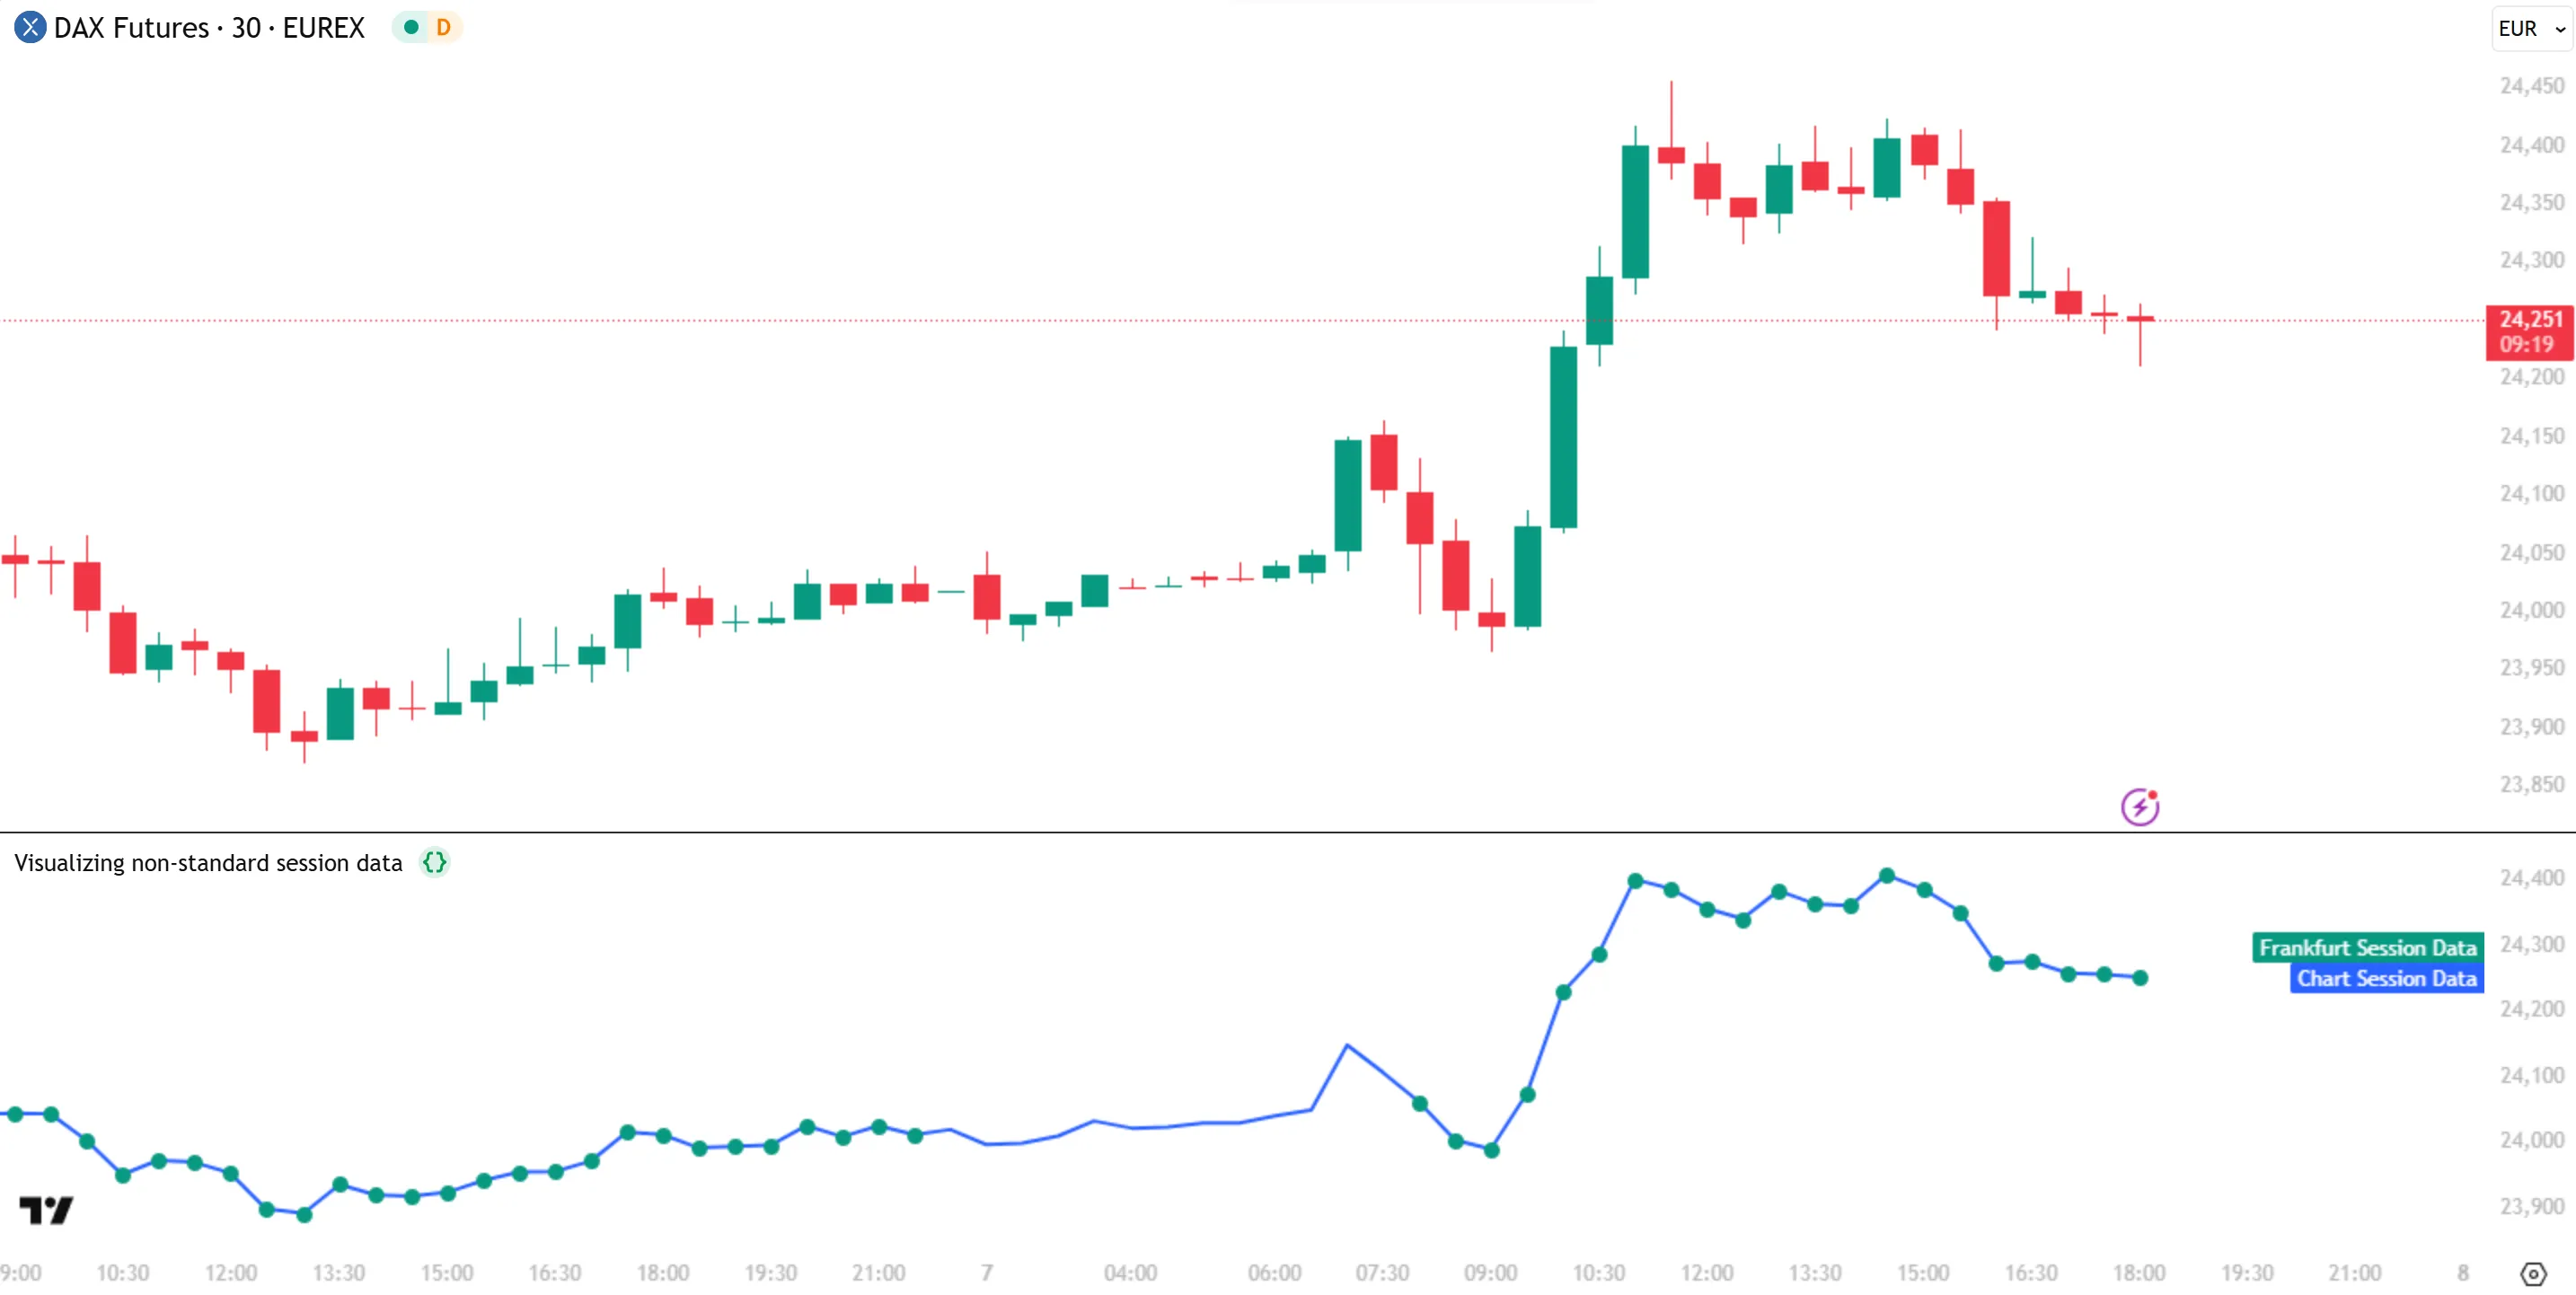This screenshot has width=2576, height=1295.
Task: Click the Chart Session Data label
Action: [x=2386, y=978]
